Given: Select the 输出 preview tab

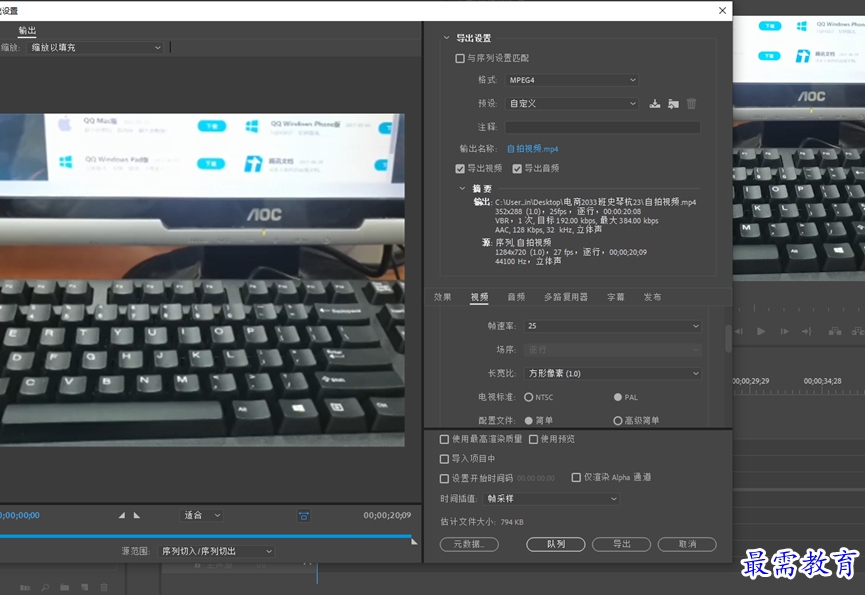Looking at the screenshot, I should point(27,30).
